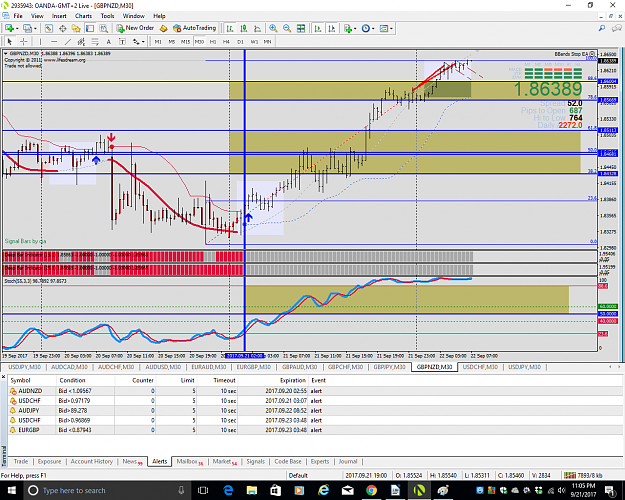
Task: Open the Mailbox terminal tab
Action: click(x=189, y=461)
